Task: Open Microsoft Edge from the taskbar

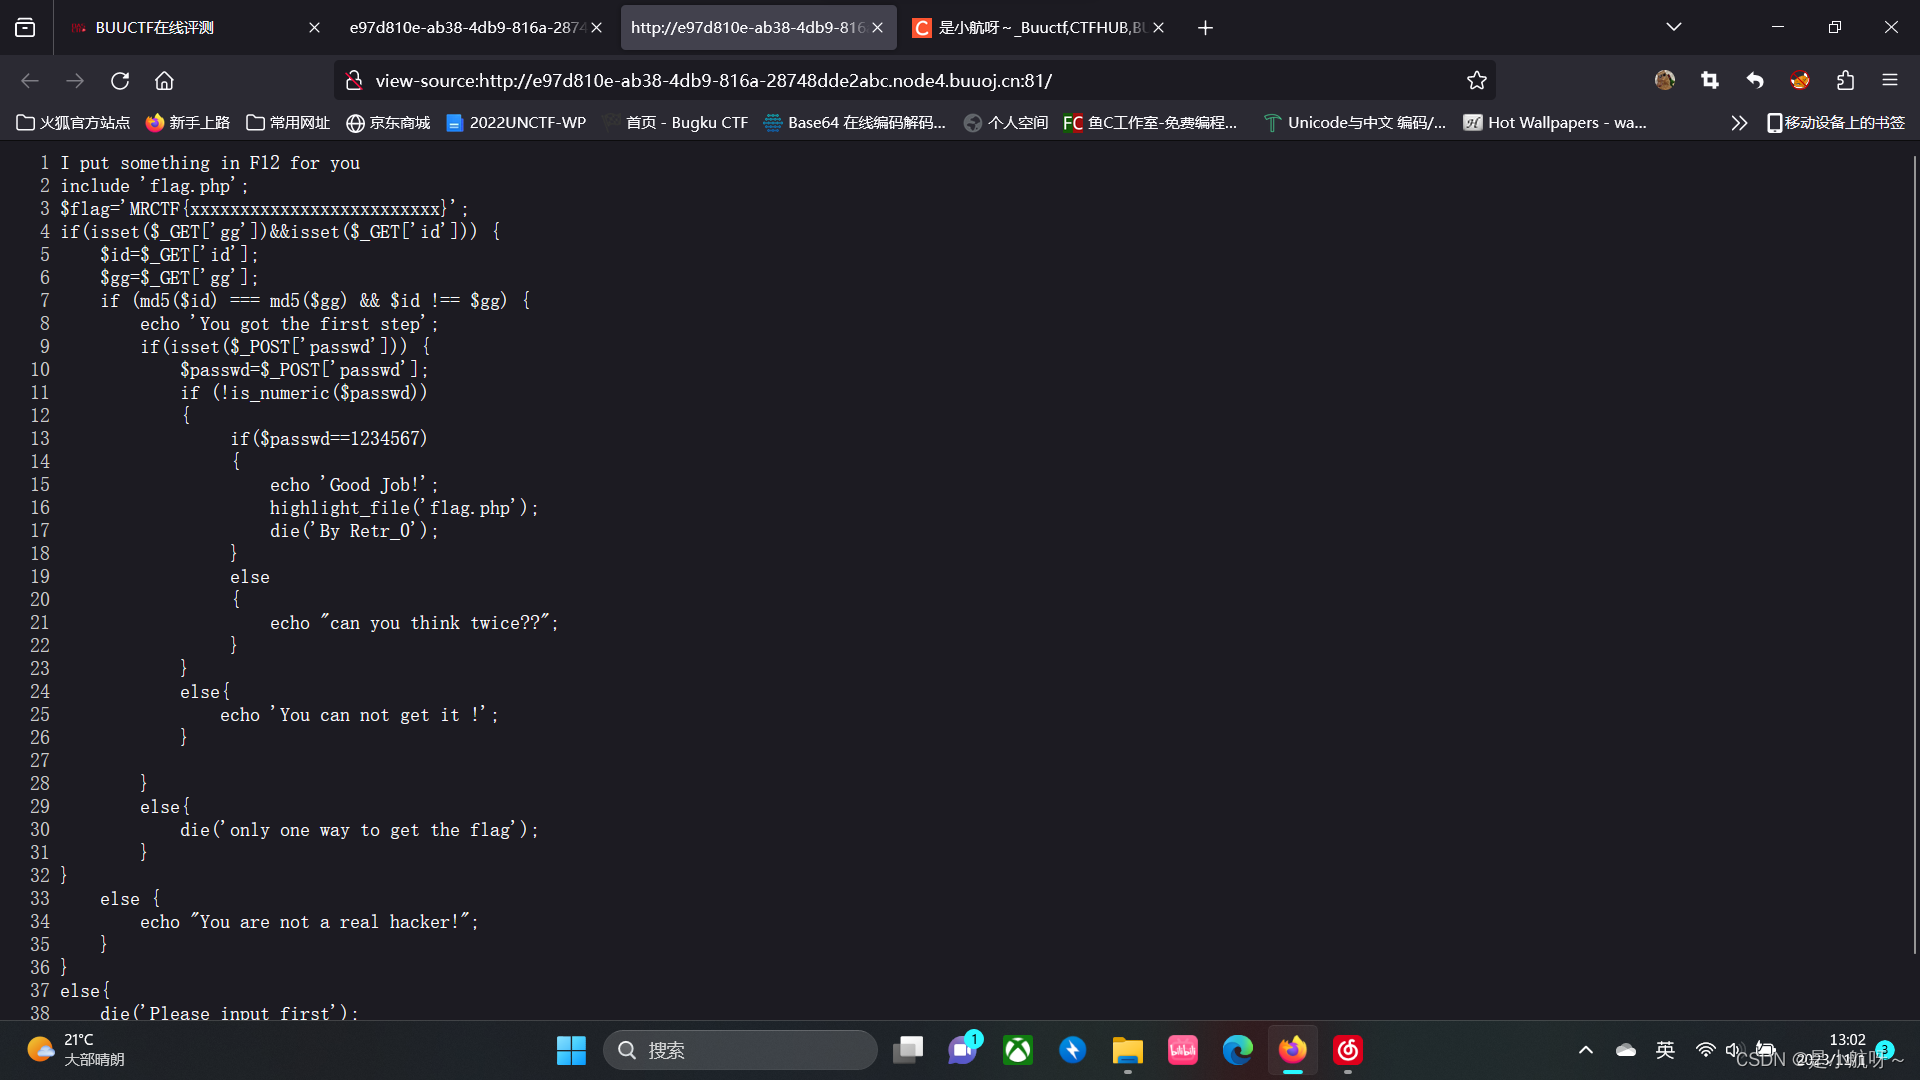Action: pos(1237,1050)
